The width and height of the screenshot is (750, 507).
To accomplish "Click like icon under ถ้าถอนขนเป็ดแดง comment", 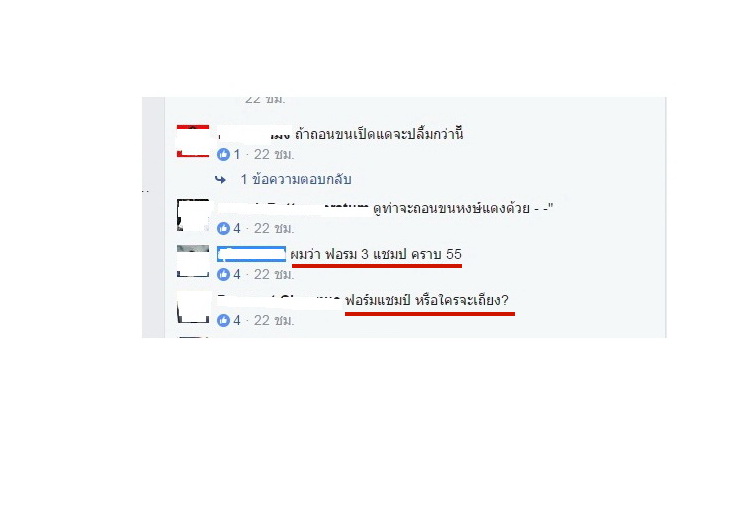I will pos(223,154).
